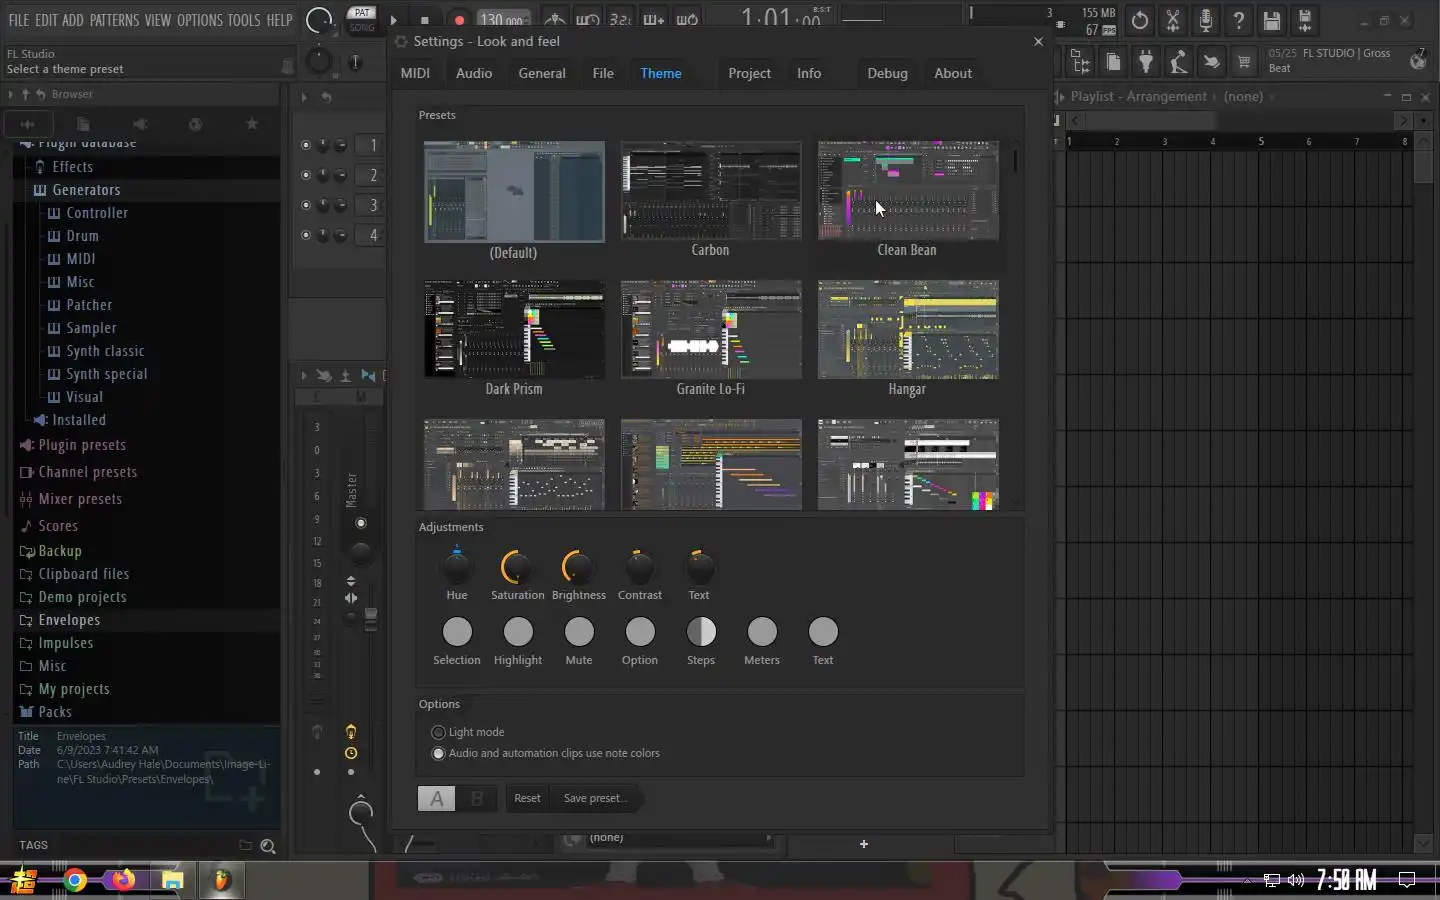The height and width of the screenshot is (900, 1440).
Task: Expand the Channel presets folder
Action: tap(87, 472)
